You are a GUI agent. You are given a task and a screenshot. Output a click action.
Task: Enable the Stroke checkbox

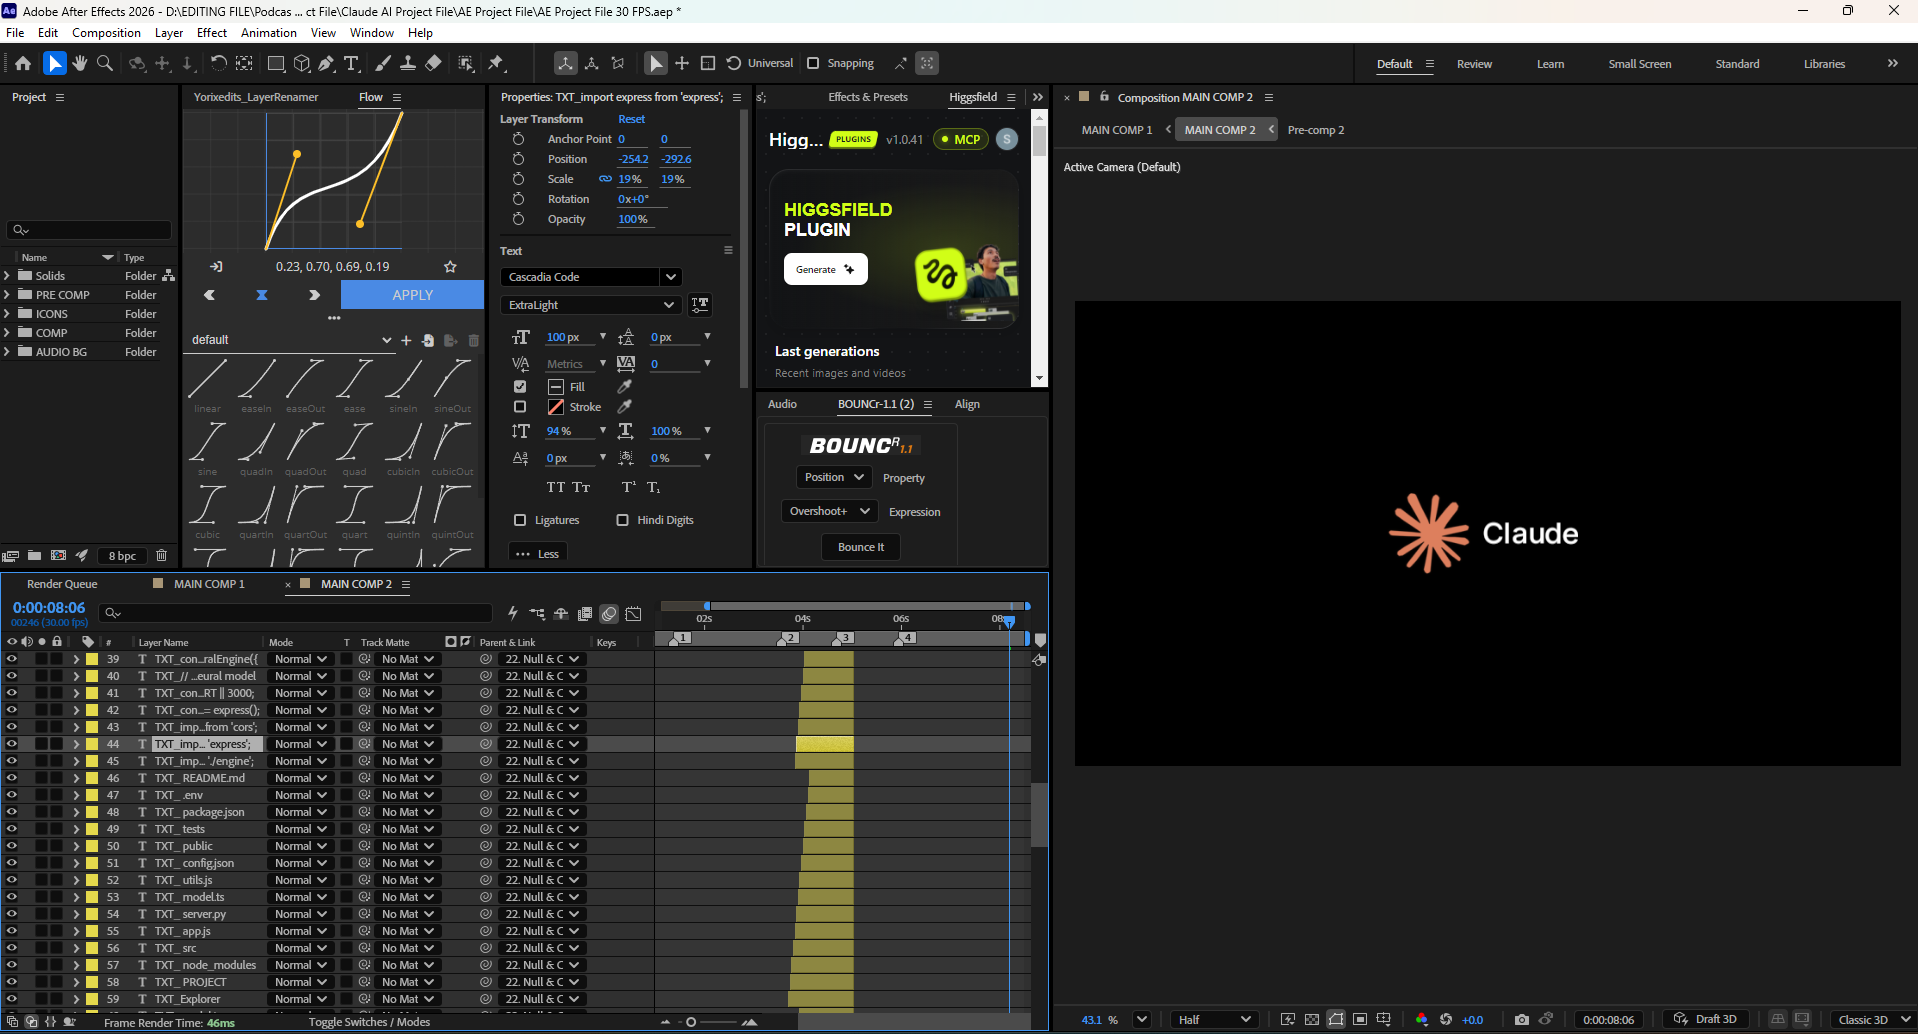[x=520, y=407]
